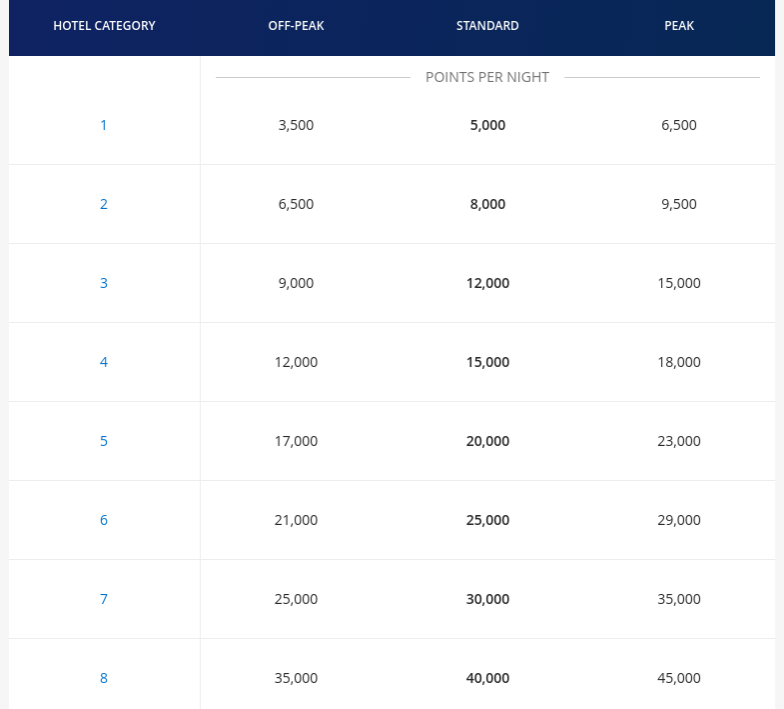Click the bold 8,000 standard points value

487,204
